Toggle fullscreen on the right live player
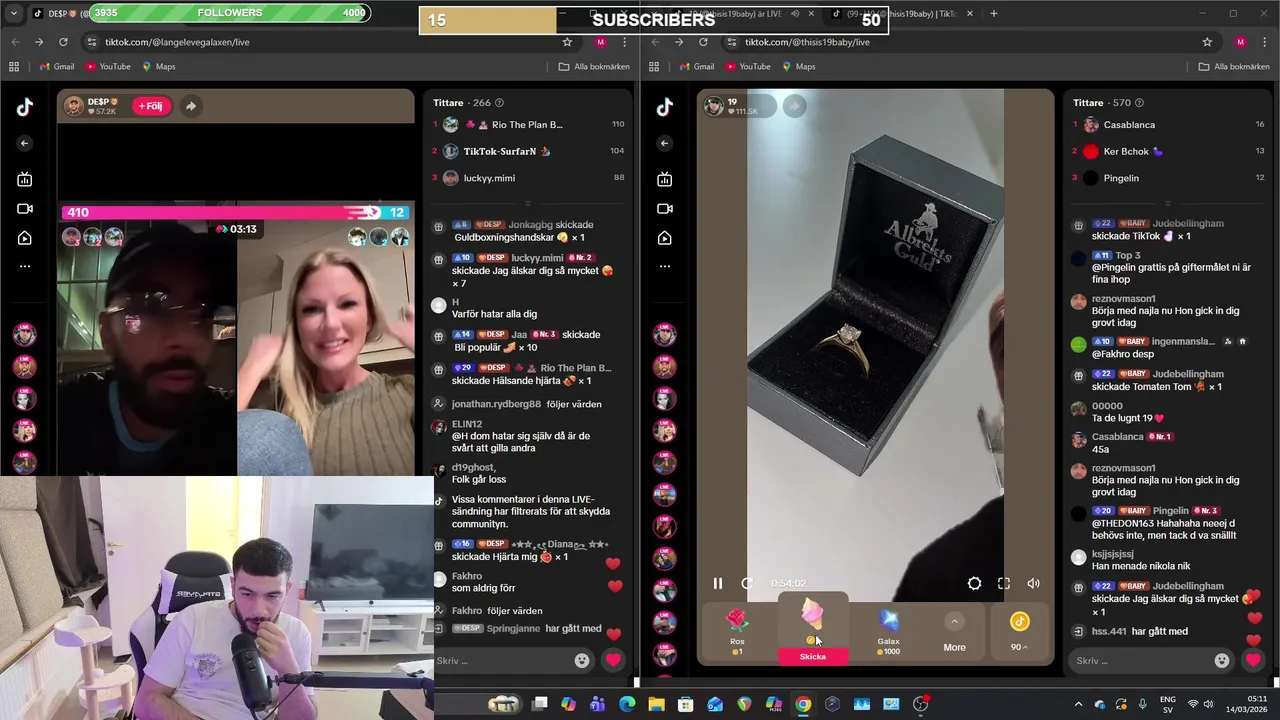 1004,583
